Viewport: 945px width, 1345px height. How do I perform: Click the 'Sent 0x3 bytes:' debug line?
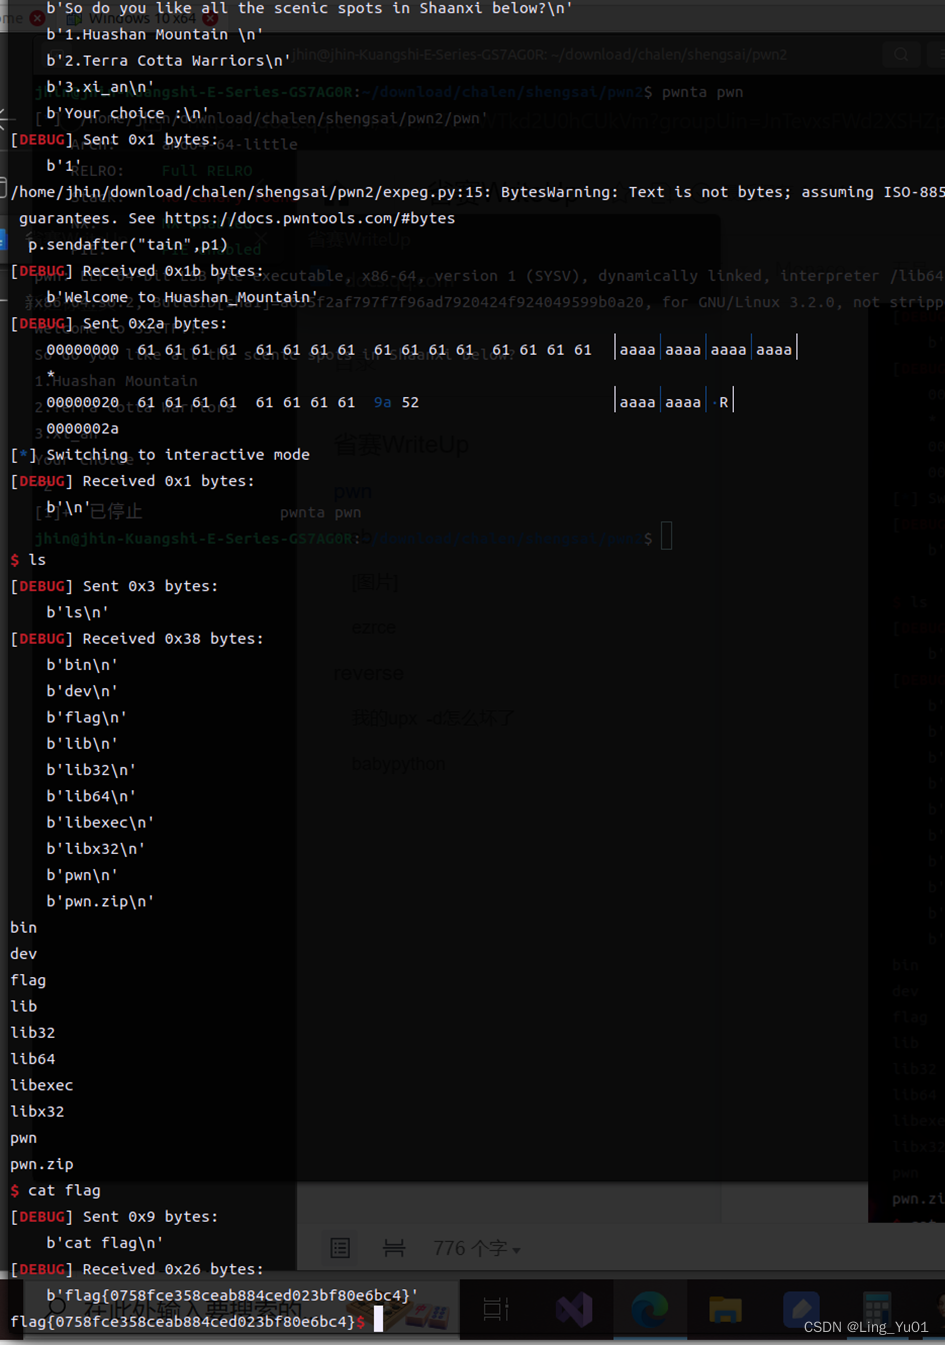pyautogui.click(x=114, y=586)
